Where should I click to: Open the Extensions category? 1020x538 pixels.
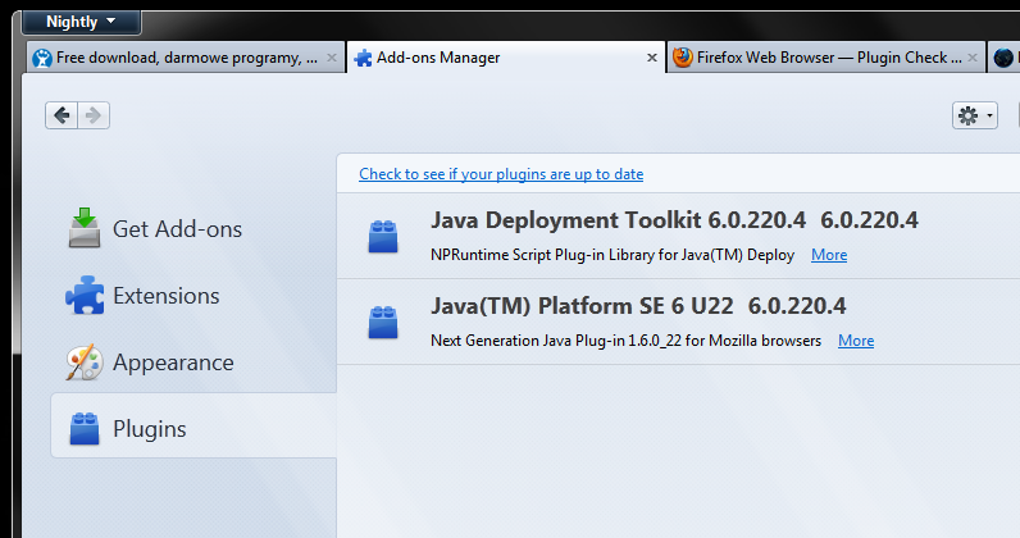point(194,296)
